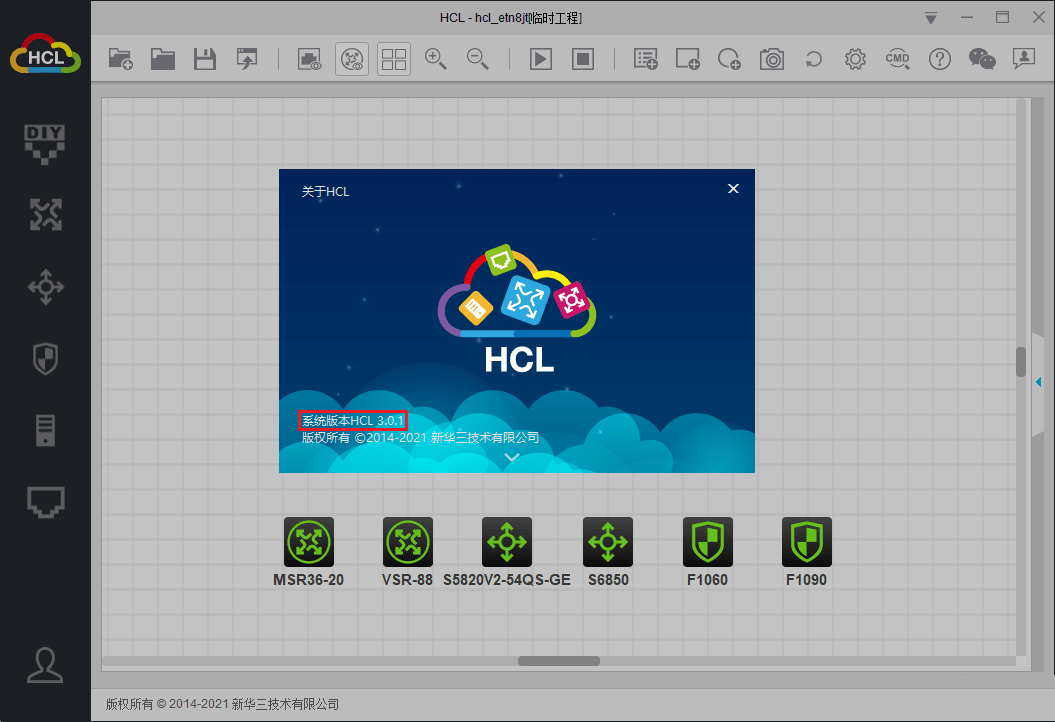Click the horizontal scrollbar thumb

point(558,661)
